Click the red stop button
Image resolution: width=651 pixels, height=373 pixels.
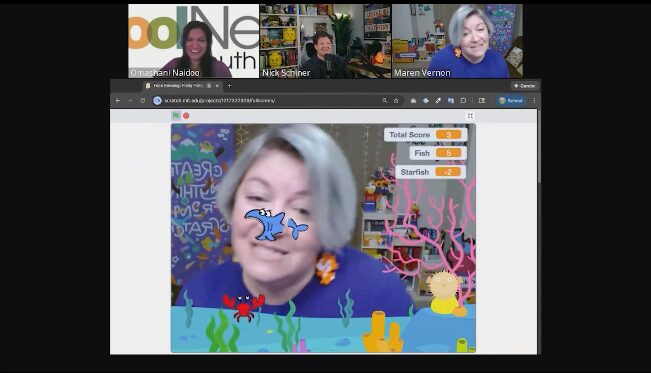[186, 115]
